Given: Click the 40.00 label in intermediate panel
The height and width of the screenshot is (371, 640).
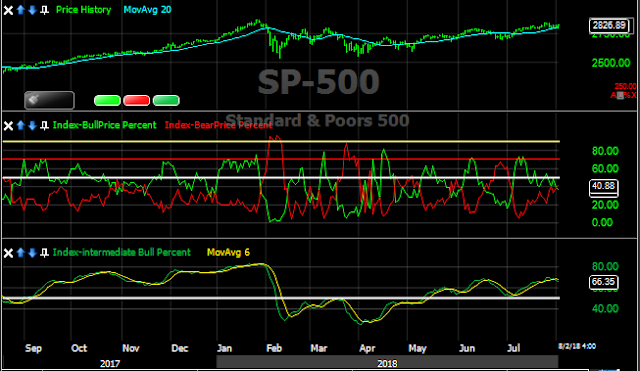Looking at the screenshot, I should click(605, 309).
